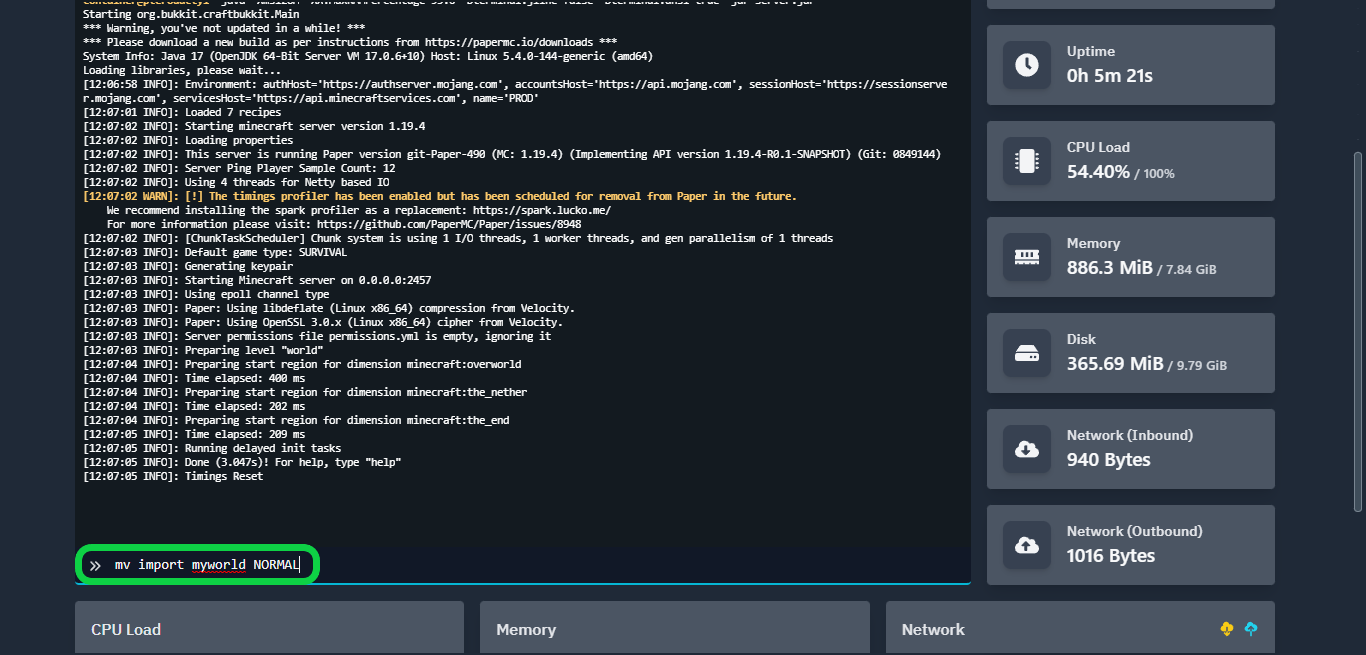This screenshot has height=655, width=1366.
Task: Click the Uptime statistics card
Action: pos(1130,64)
